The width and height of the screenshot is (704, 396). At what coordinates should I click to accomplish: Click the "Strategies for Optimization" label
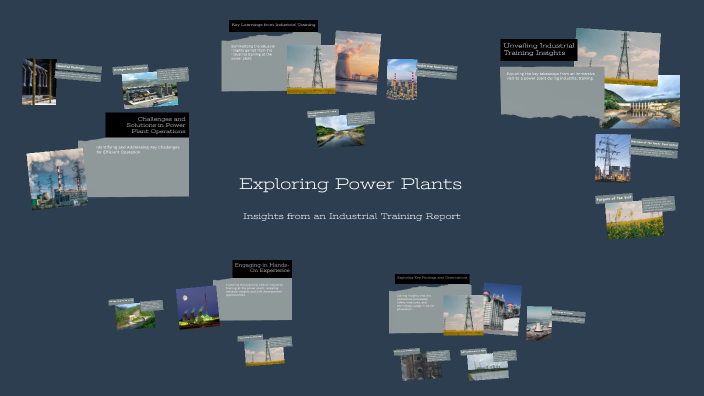pyautogui.click(x=130, y=70)
